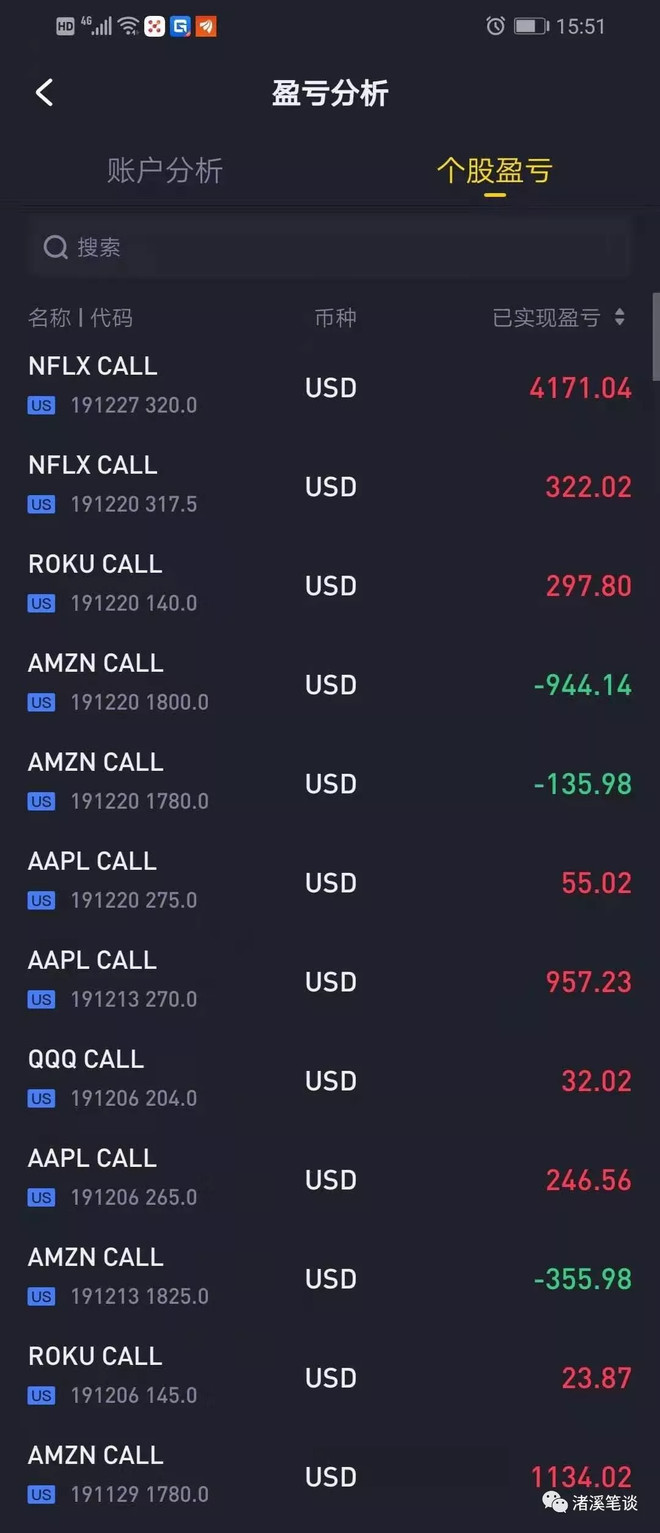Tap the -355.98 loss value
This screenshot has width=660, height=1533.
(582, 1279)
